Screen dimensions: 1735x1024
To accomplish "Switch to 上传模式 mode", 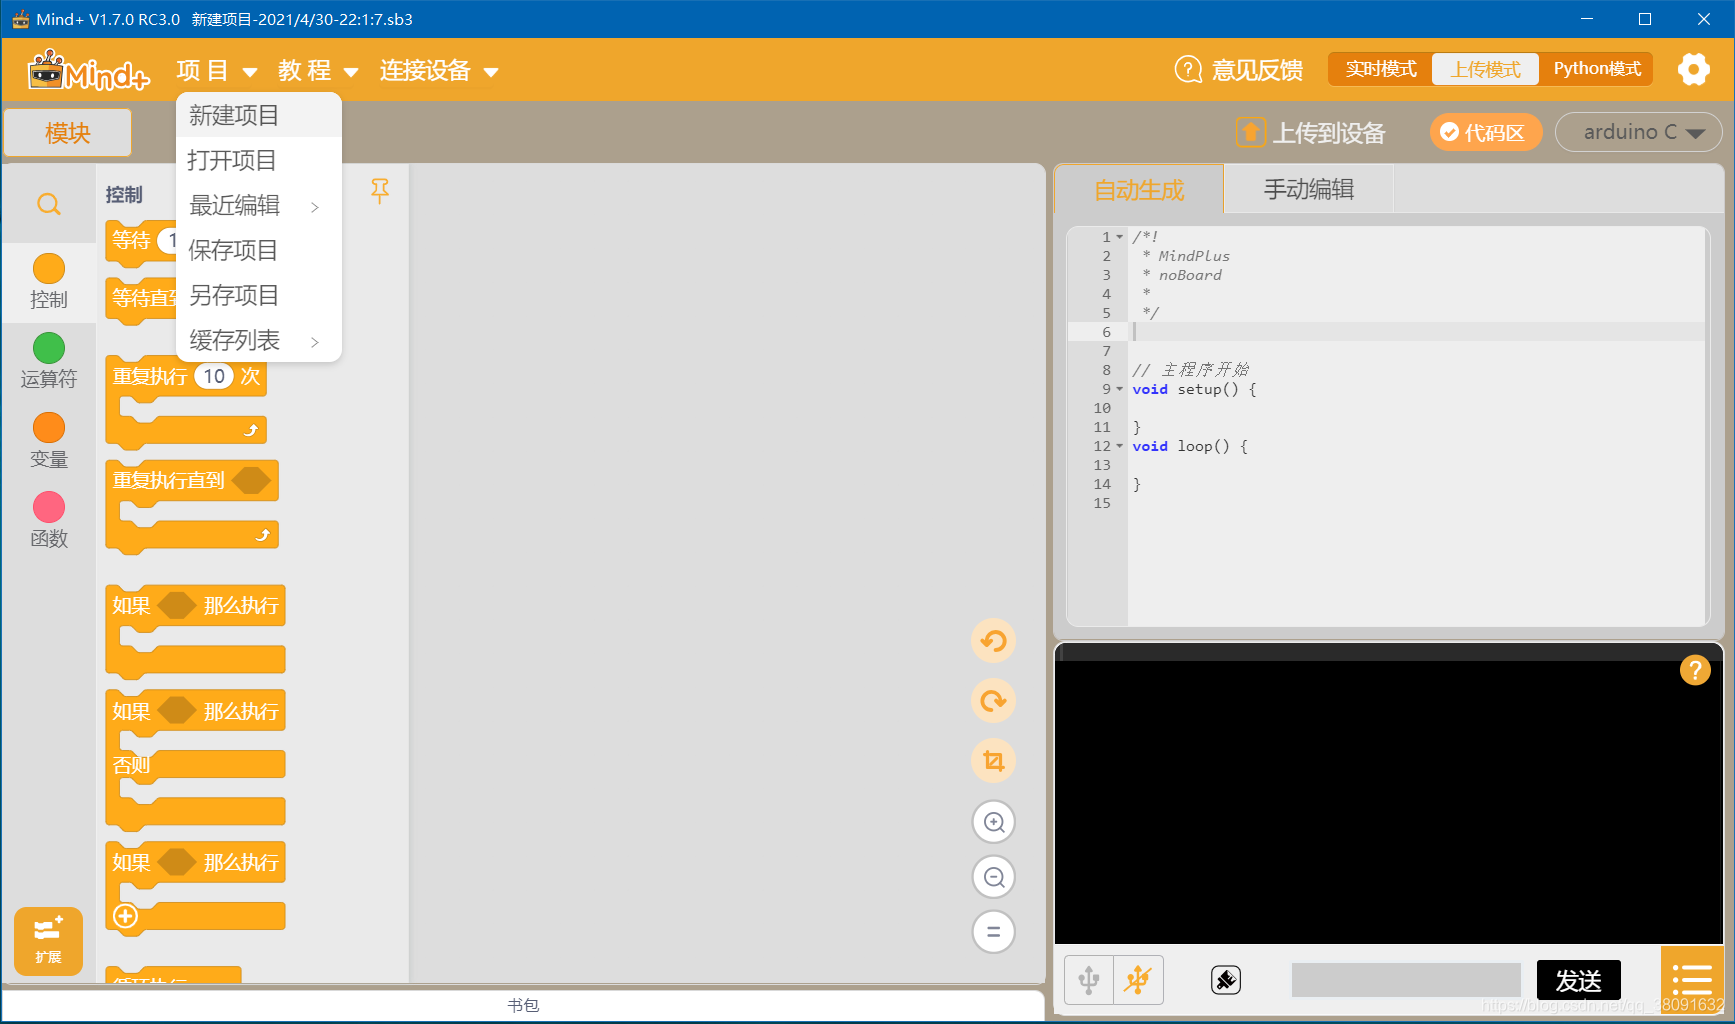I will tap(1486, 69).
